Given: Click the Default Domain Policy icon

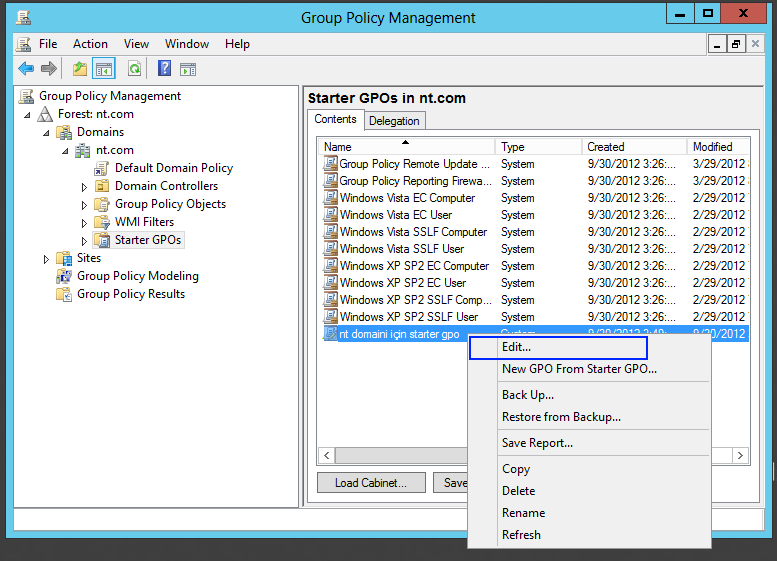Looking at the screenshot, I should pos(102,168).
